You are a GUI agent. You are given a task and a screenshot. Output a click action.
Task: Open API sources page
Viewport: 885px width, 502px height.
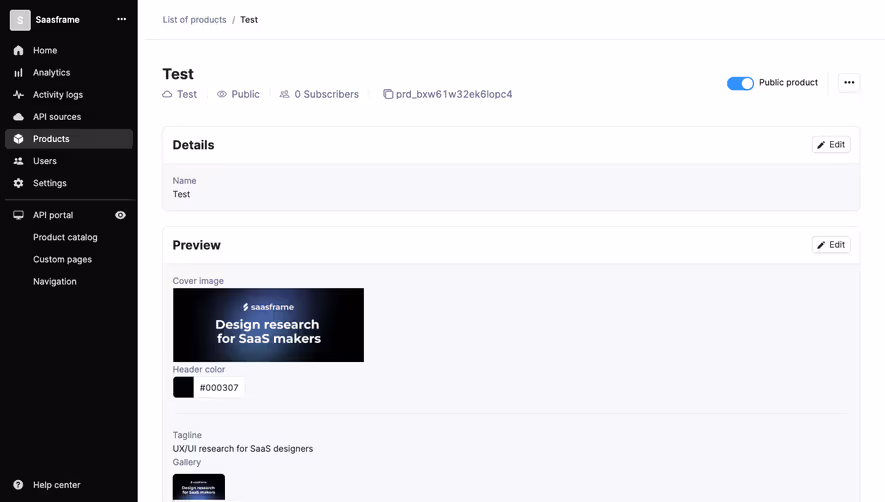[x=69, y=117]
